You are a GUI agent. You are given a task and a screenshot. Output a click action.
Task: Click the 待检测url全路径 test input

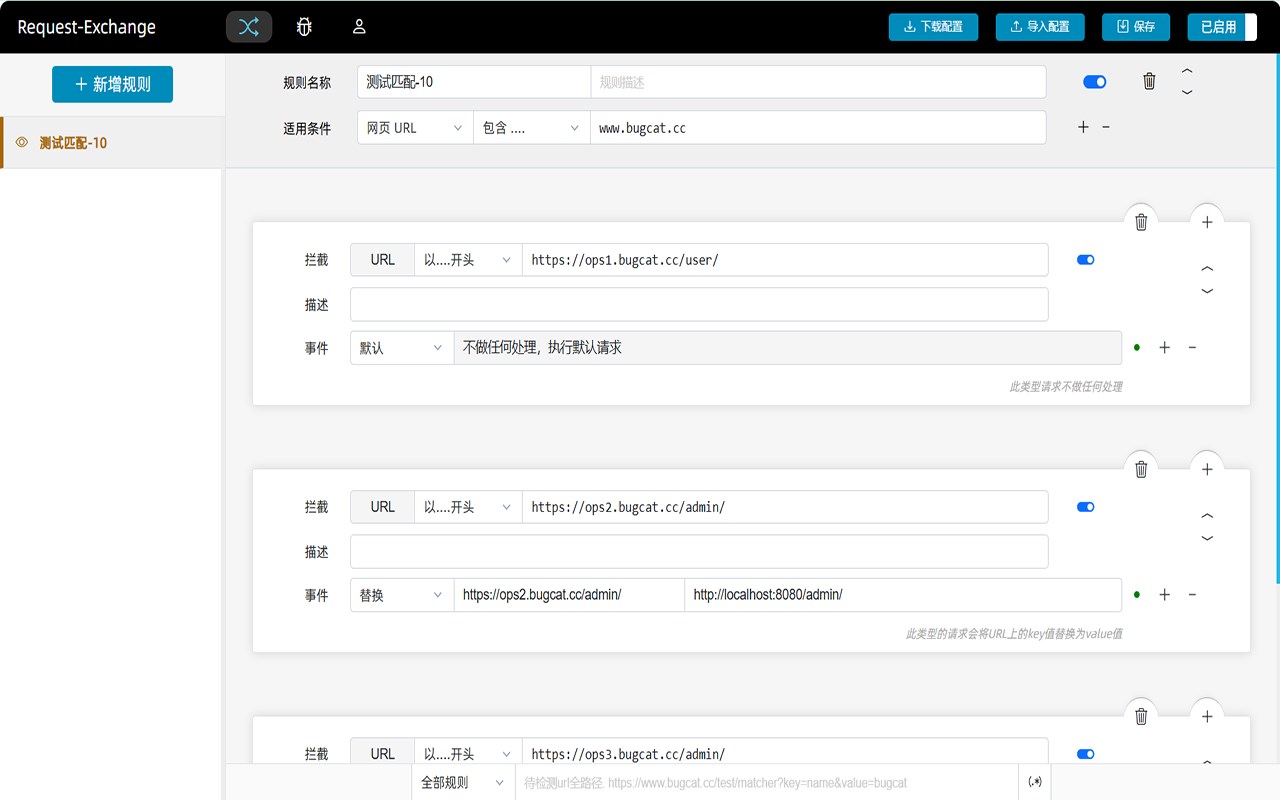(x=767, y=782)
